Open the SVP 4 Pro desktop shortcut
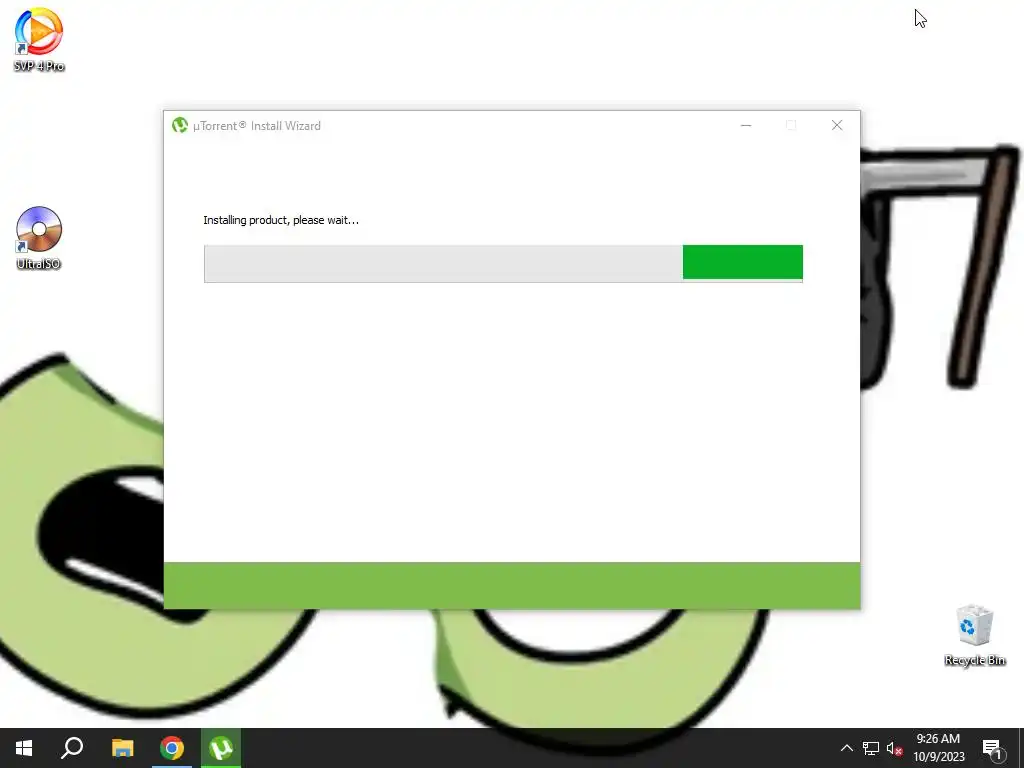 [39, 39]
